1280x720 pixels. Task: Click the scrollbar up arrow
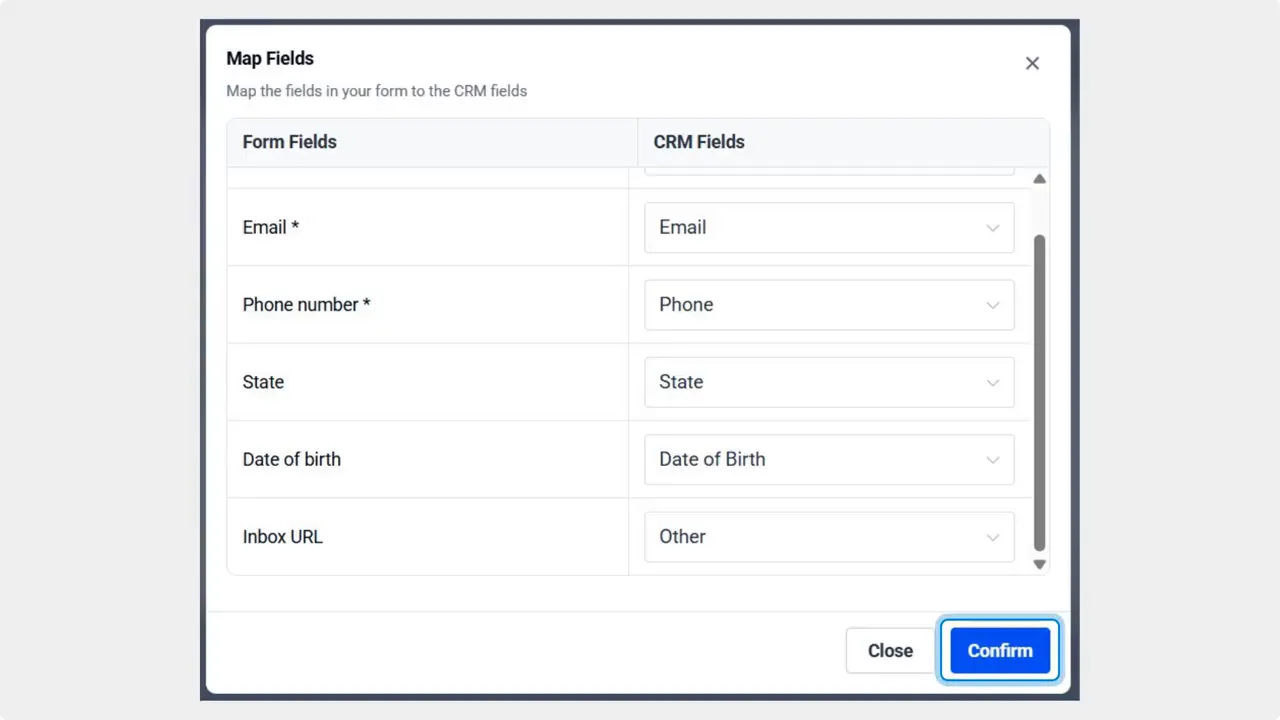click(x=1039, y=178)
